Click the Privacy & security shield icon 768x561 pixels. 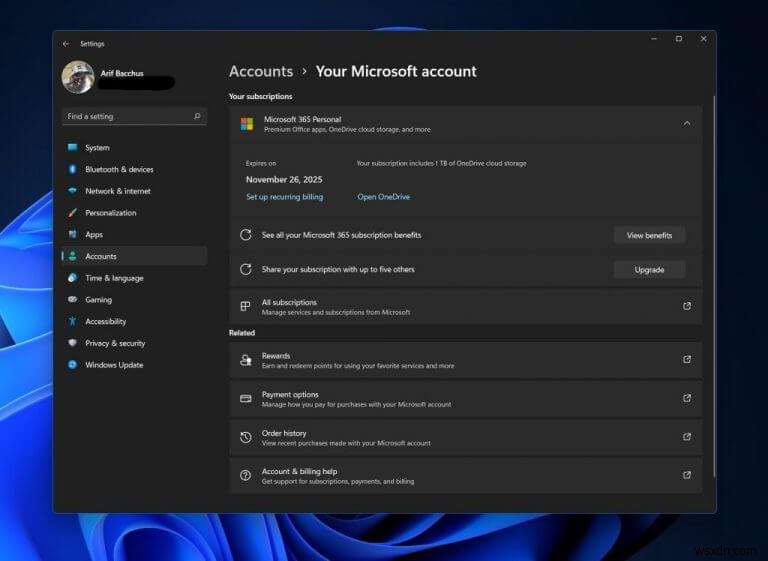point(72,343)
